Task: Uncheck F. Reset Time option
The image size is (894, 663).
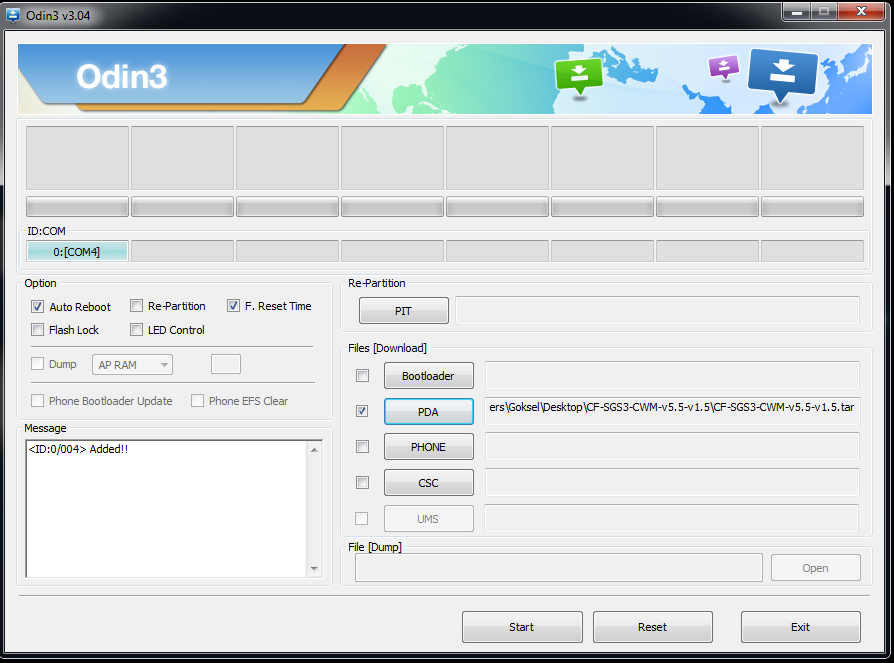Action: [x=233, y=306]
